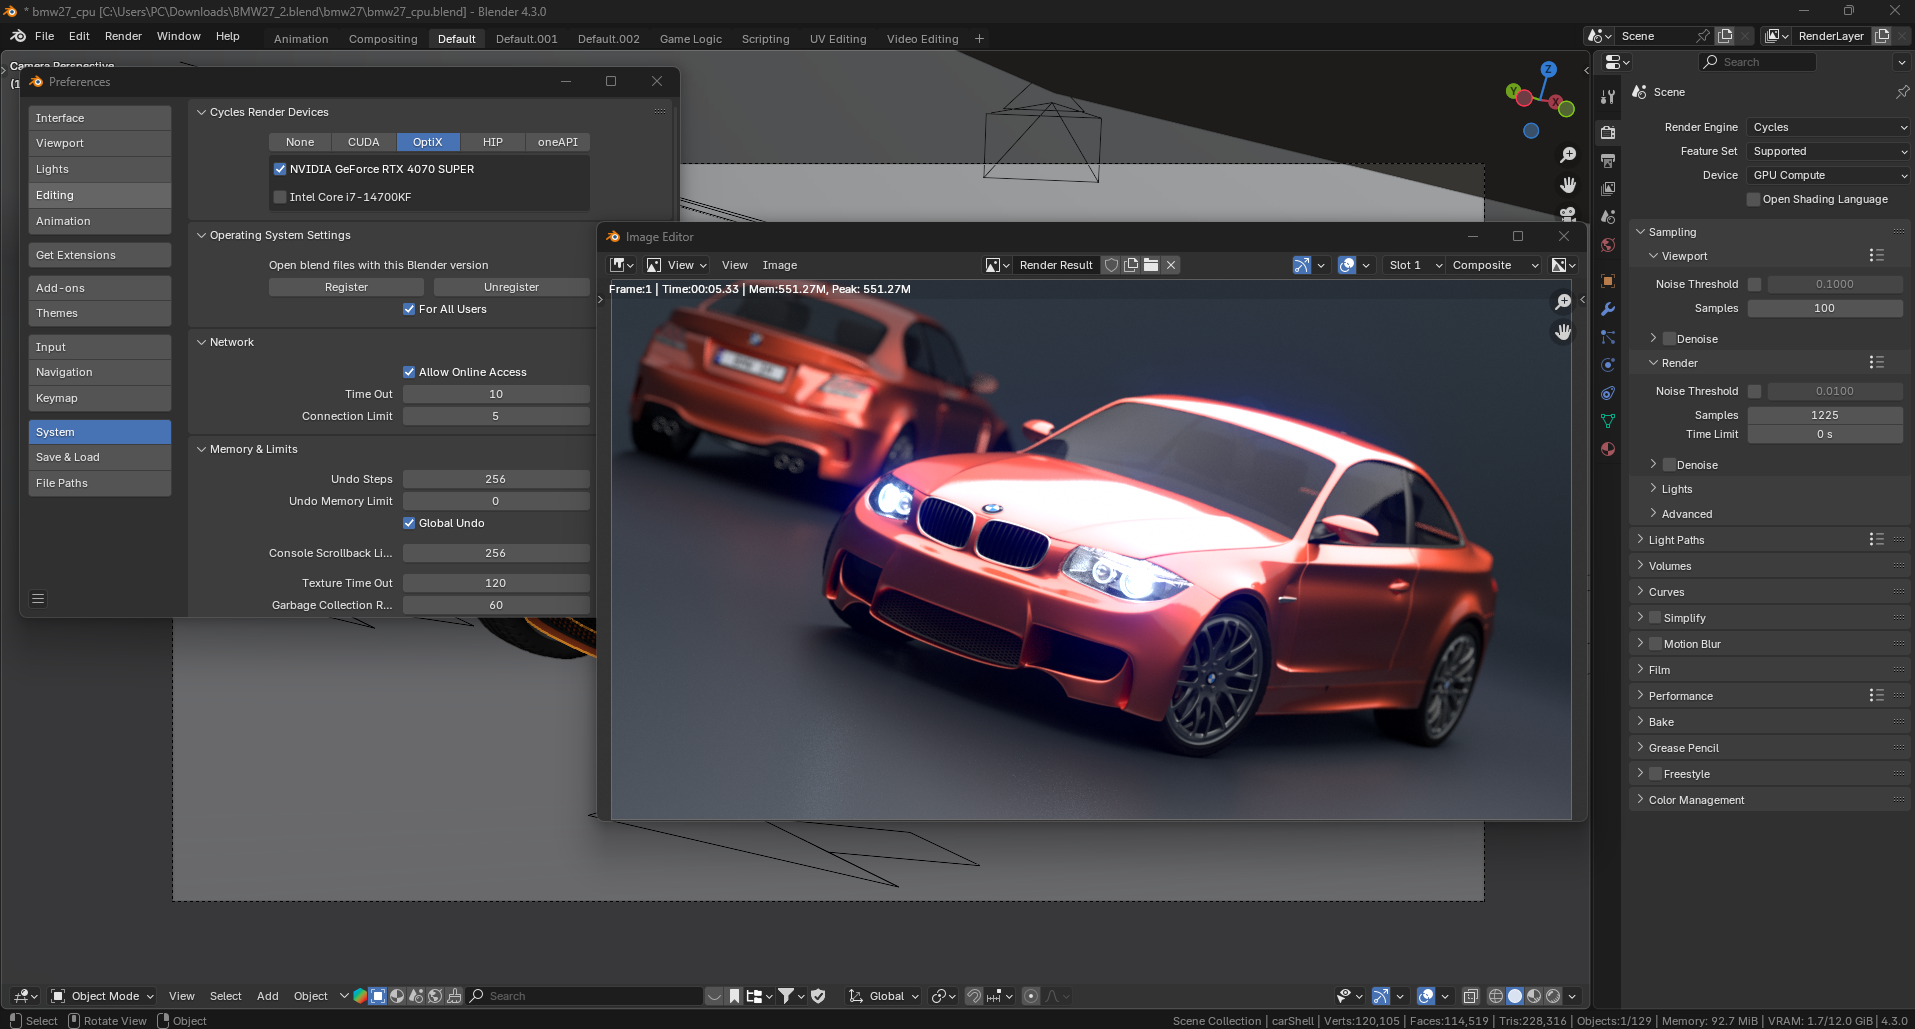Open Feature Set Supported dropdown

[1829, 151]
